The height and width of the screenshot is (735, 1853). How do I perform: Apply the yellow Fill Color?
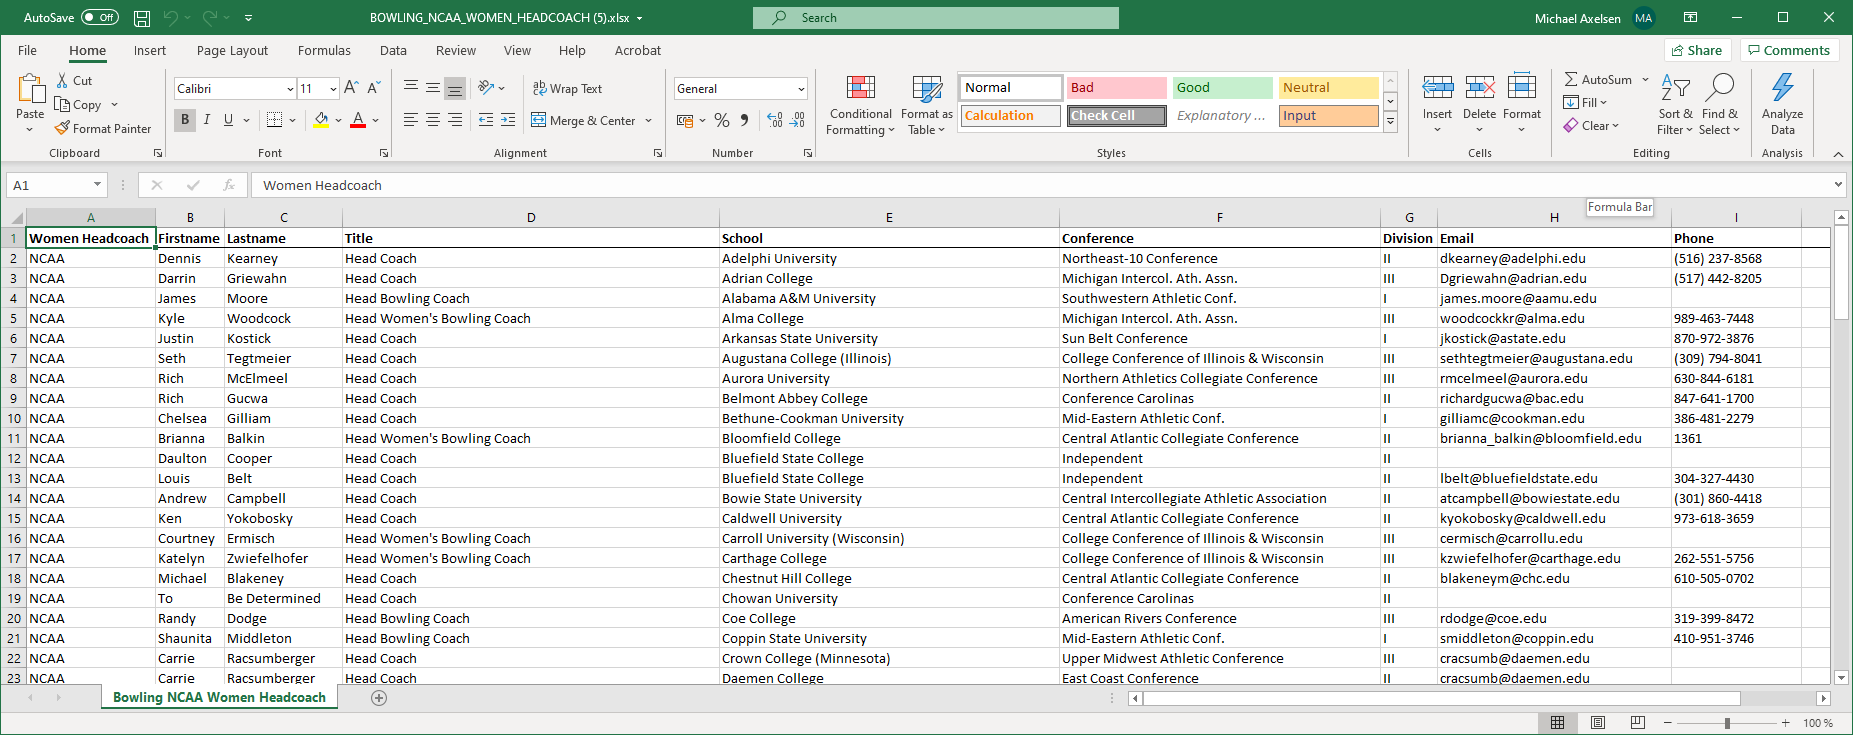321,120
